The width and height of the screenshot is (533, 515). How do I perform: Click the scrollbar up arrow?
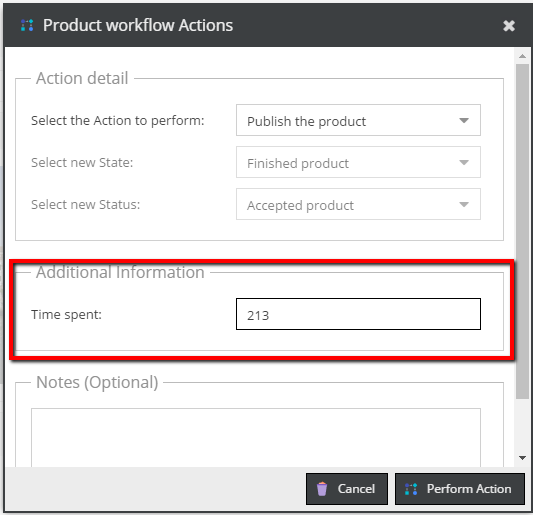pyautogui.click(x=522, y=56)
